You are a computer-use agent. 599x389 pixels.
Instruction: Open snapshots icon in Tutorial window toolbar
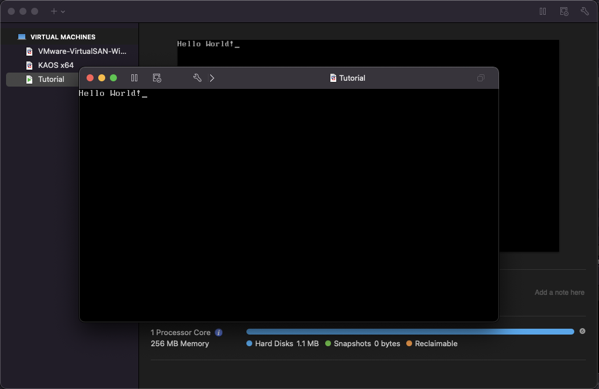(157, 78)
